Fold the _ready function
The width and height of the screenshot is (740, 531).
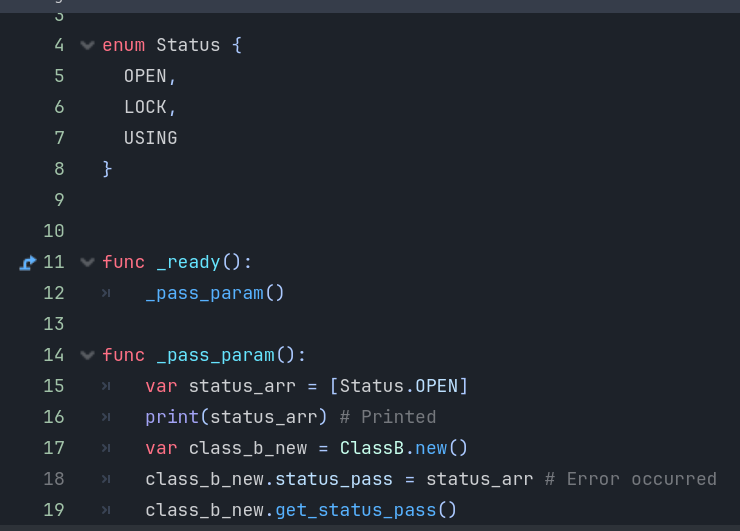pyautogui.click(x=87, y=262)
